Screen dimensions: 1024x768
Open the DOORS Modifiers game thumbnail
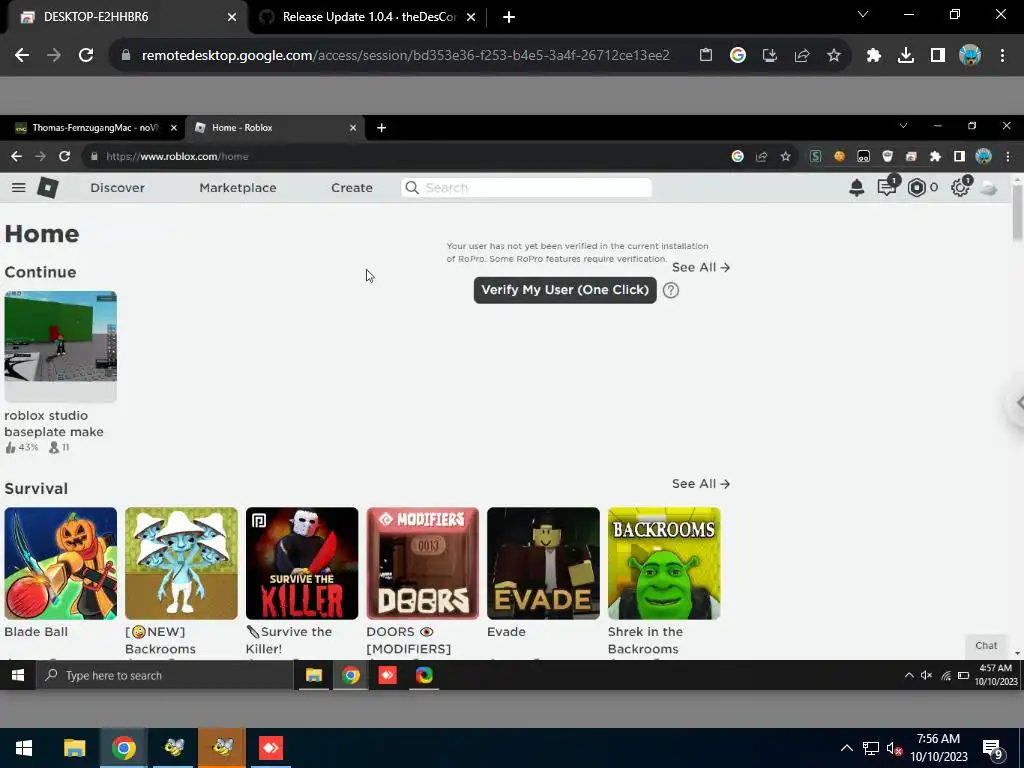tap(423, 564)
